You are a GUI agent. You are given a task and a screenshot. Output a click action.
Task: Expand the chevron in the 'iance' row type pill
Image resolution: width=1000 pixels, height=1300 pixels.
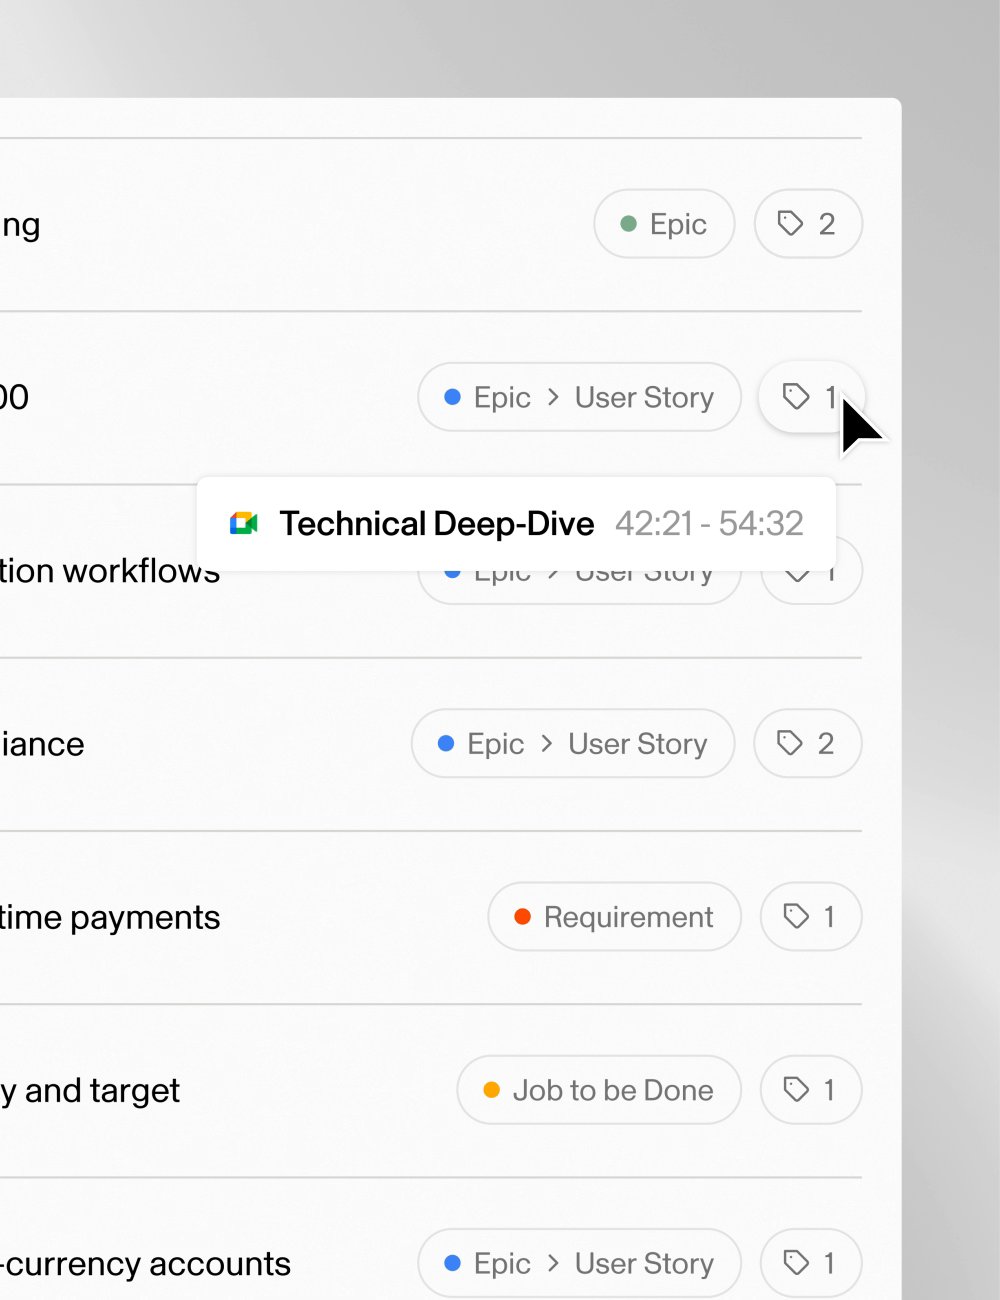(547, 743)
